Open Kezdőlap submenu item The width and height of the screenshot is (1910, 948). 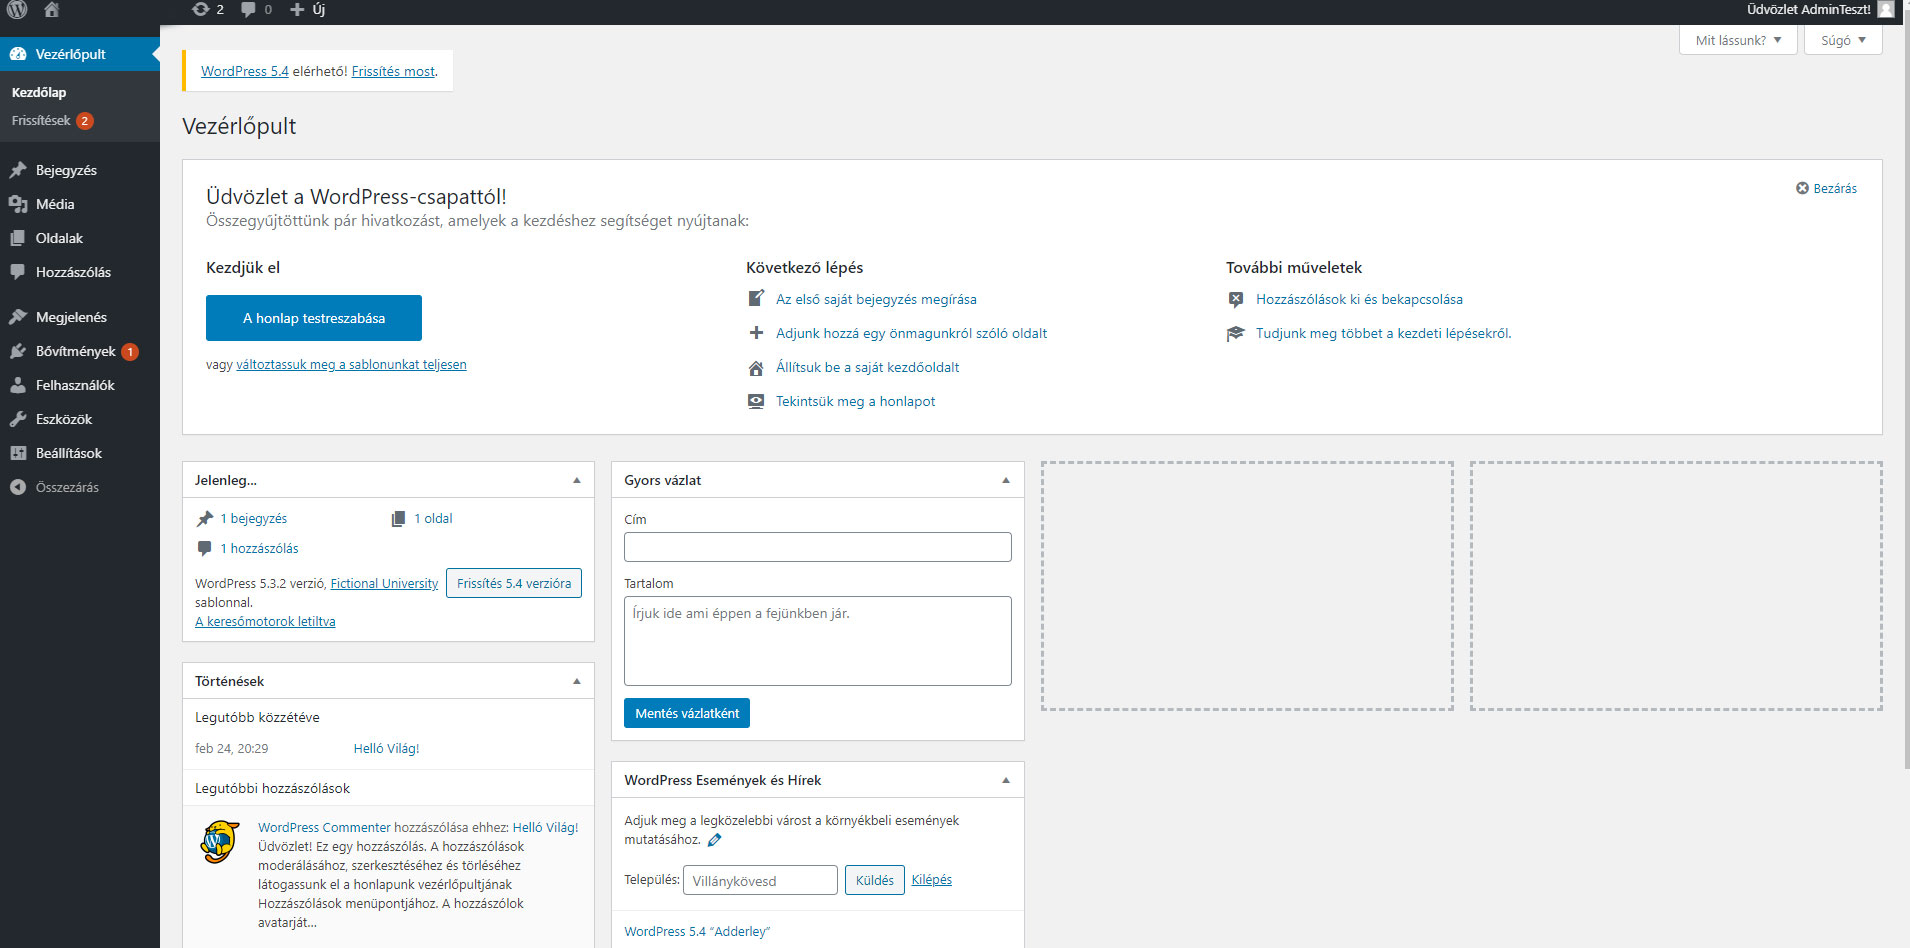tap(39, 92)
